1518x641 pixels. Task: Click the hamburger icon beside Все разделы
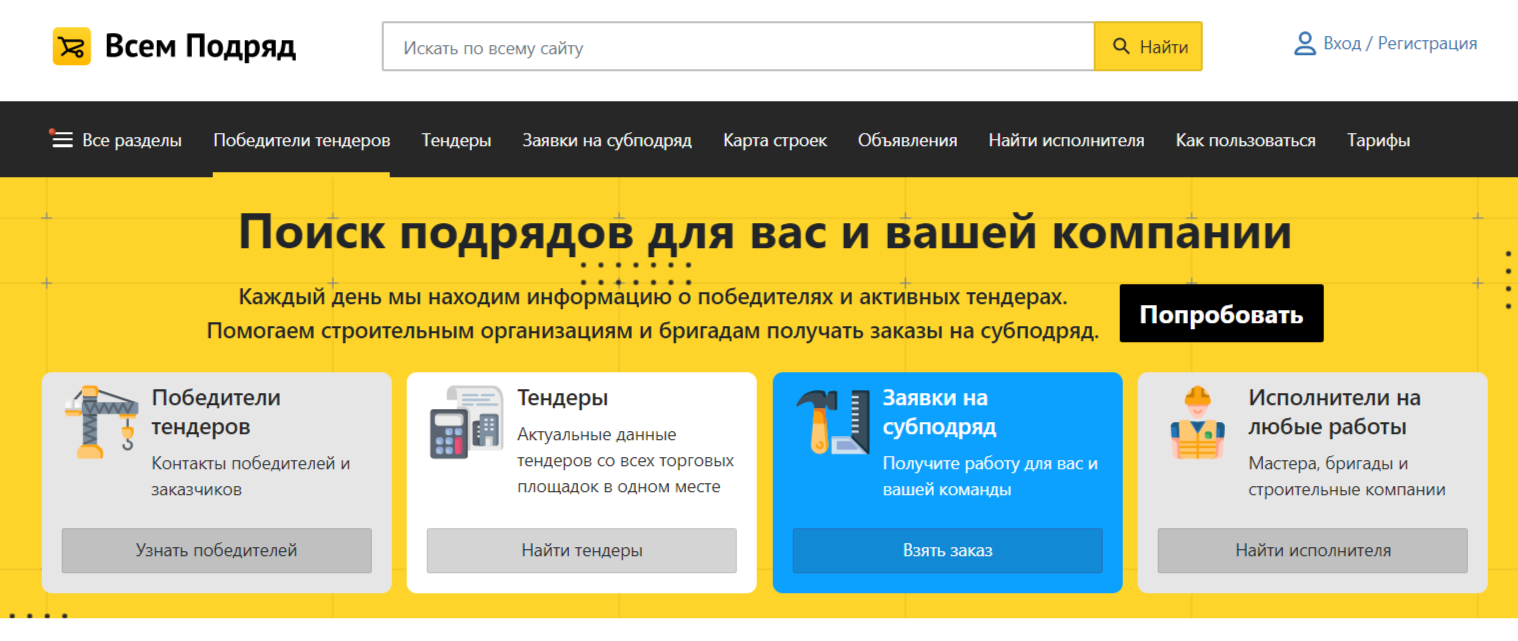[62, 140]
